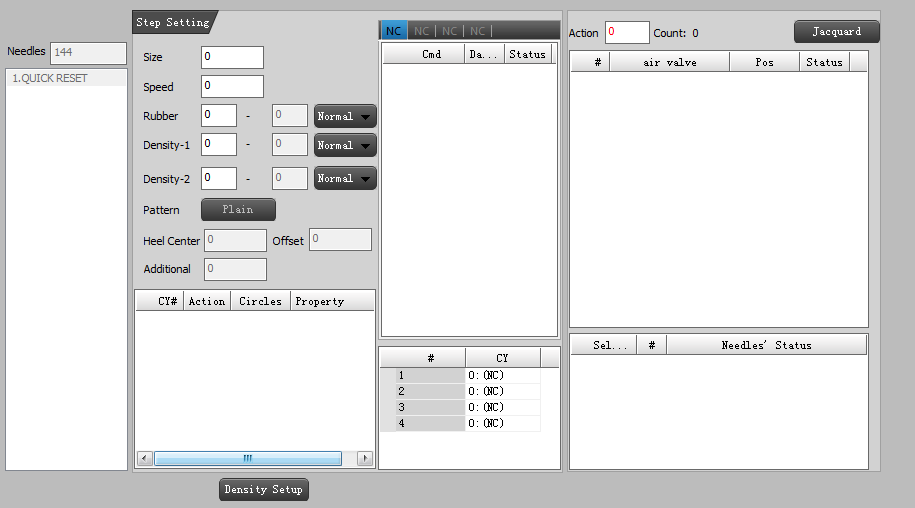The image size is (915, 508).
Task: Click the Plain pattern button
Action: pyautogui.click(x=238, y=209)
